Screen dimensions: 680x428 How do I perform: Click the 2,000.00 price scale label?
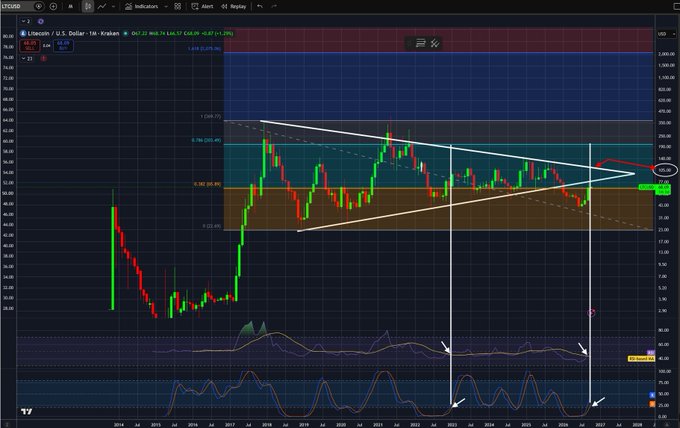[666, 54]
